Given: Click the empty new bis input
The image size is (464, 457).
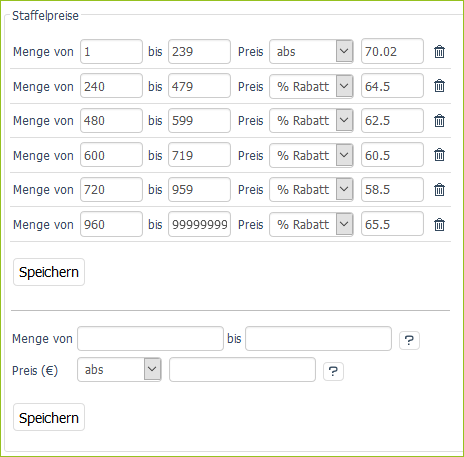Looking at the screenshot, I should click(x=318, y=338).
